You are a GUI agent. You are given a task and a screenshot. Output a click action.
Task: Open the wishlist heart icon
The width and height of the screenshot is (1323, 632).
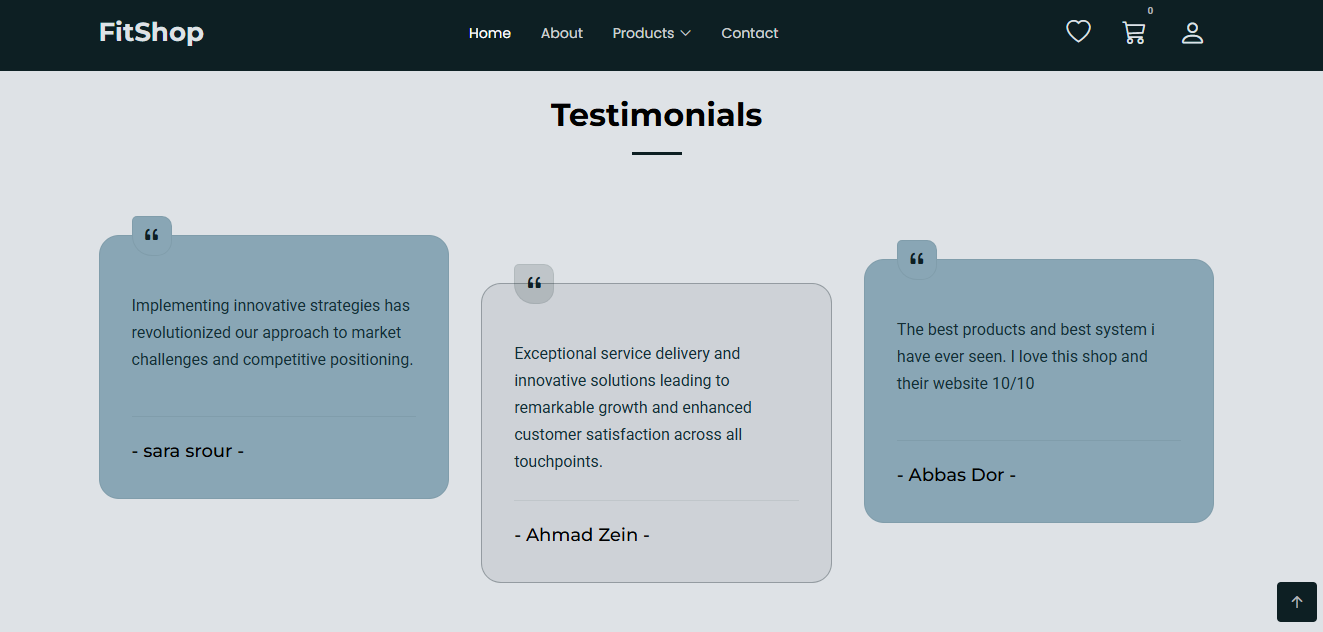coord(1078,32)
